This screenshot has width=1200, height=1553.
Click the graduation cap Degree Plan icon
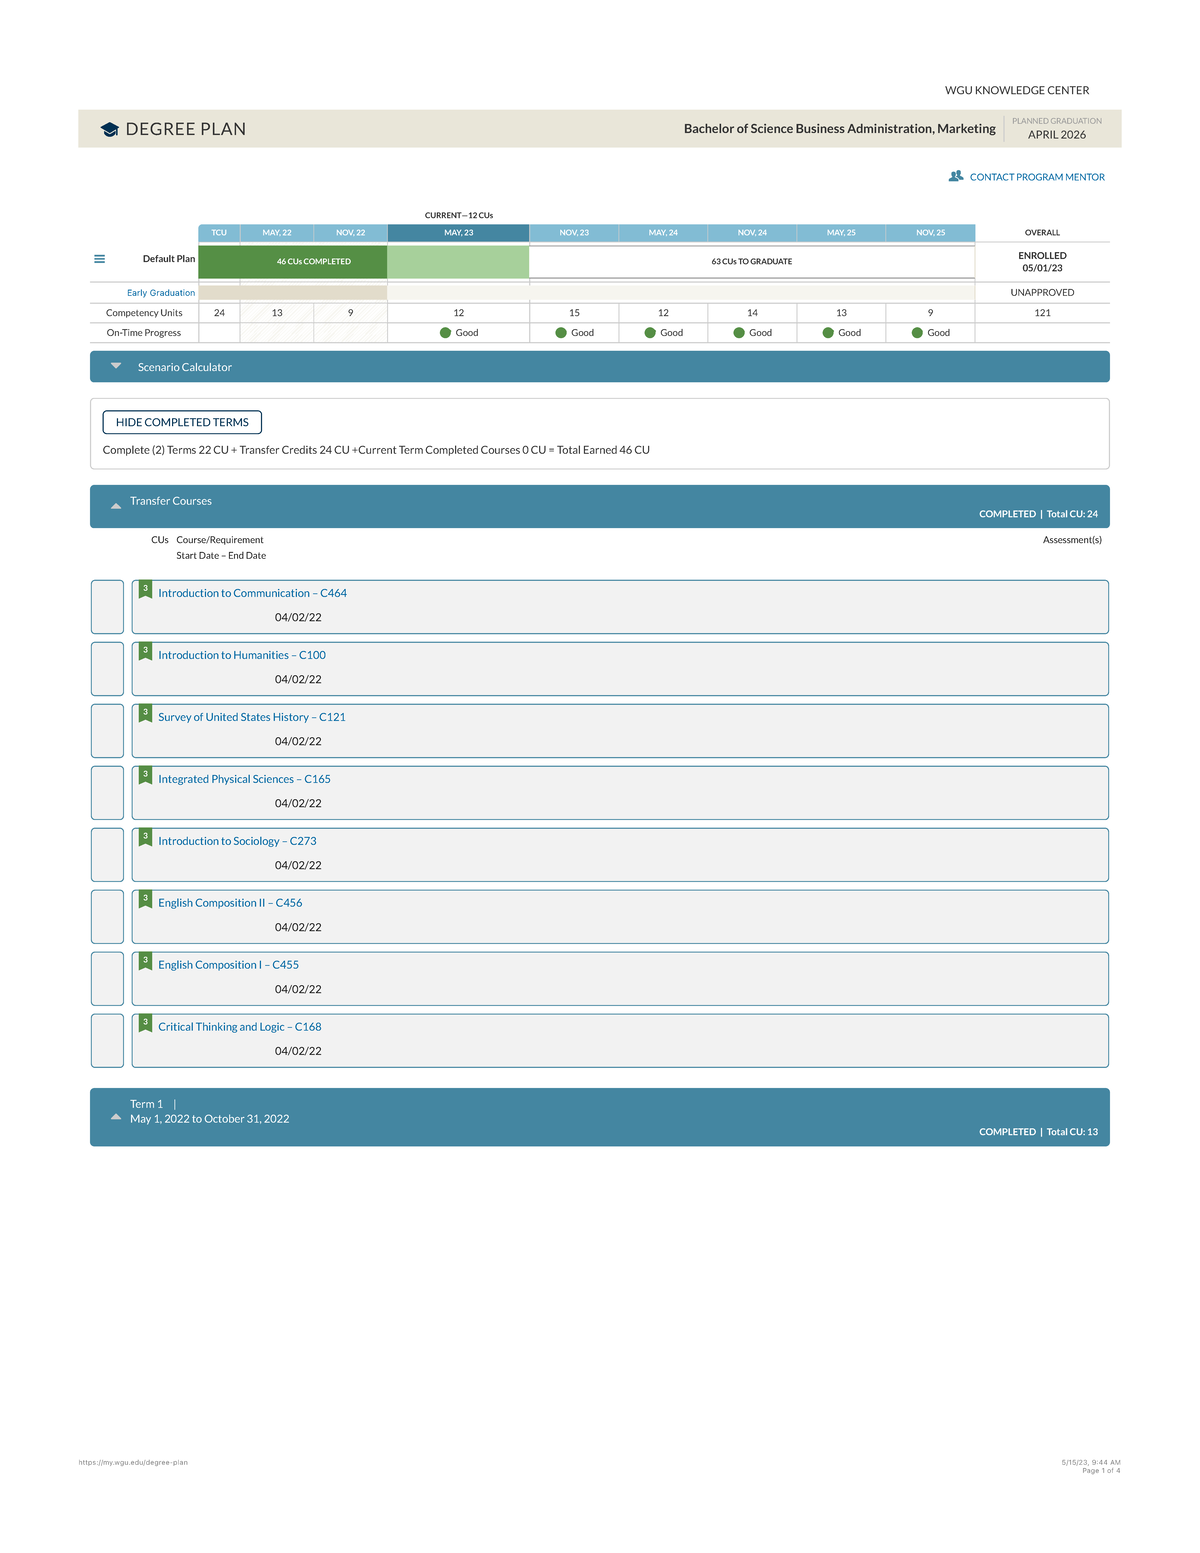(110, 130)
